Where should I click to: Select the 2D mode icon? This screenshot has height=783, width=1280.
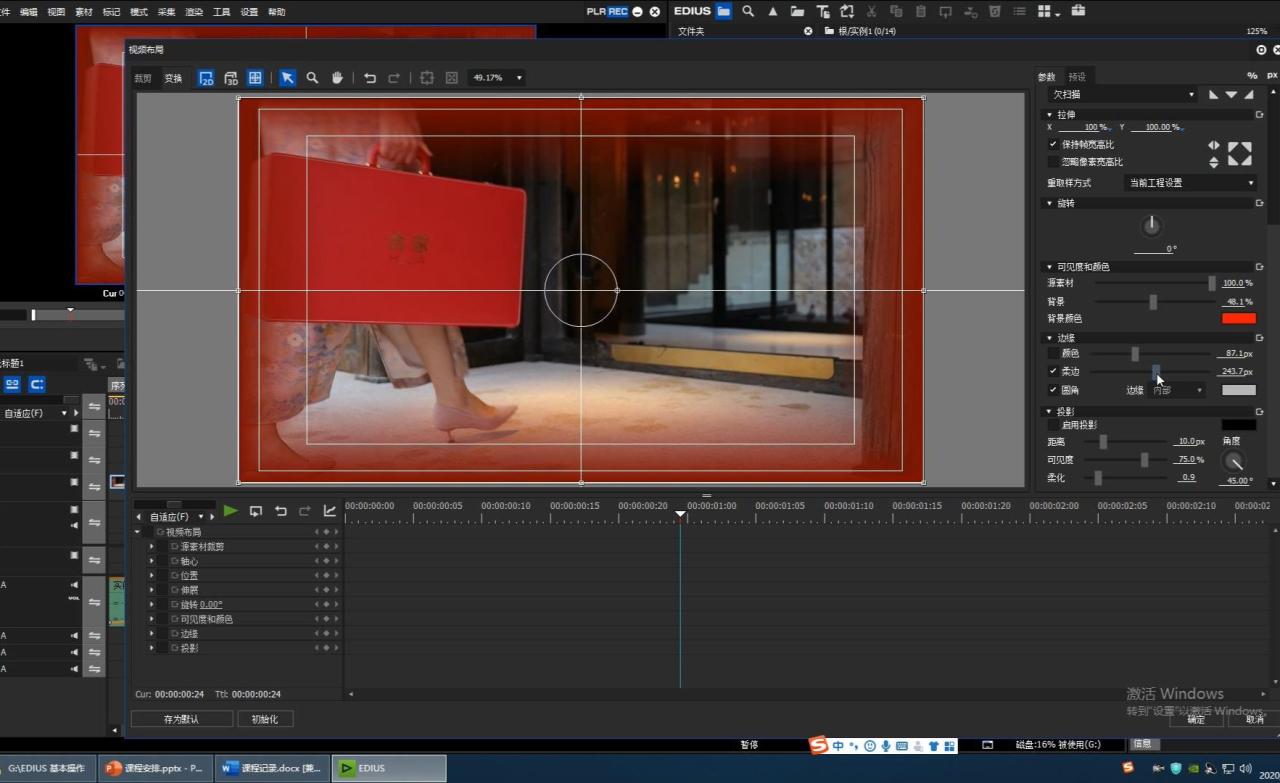click(206, 78)
